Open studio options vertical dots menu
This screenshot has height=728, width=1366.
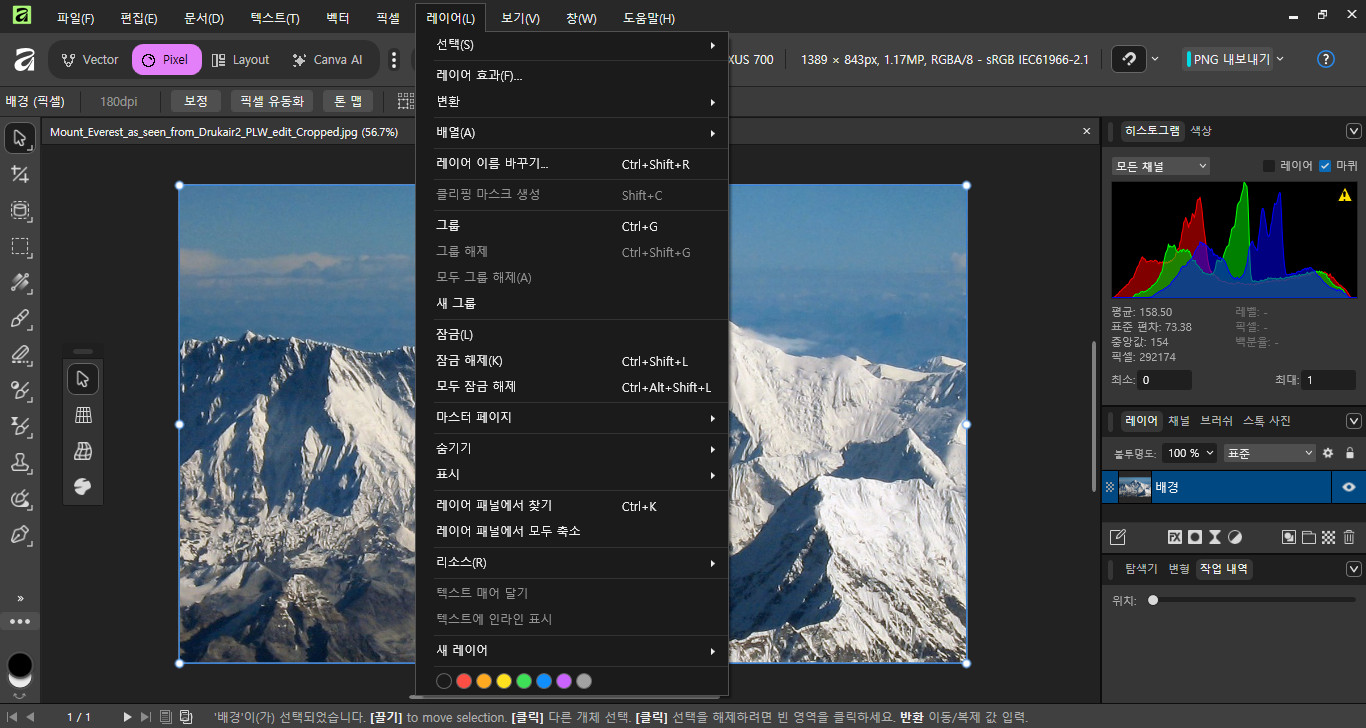(394, 60)
